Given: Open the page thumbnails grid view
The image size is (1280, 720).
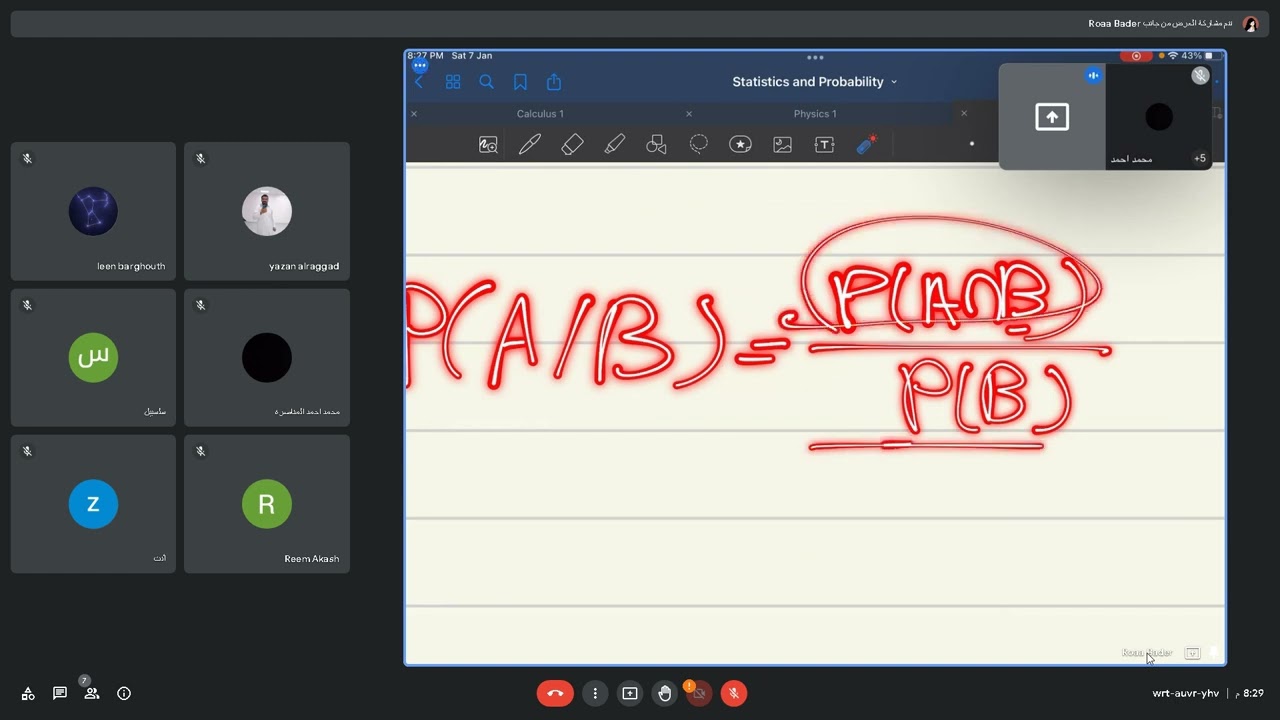Looking at the screenshot, I should click(x=453, y=82).
